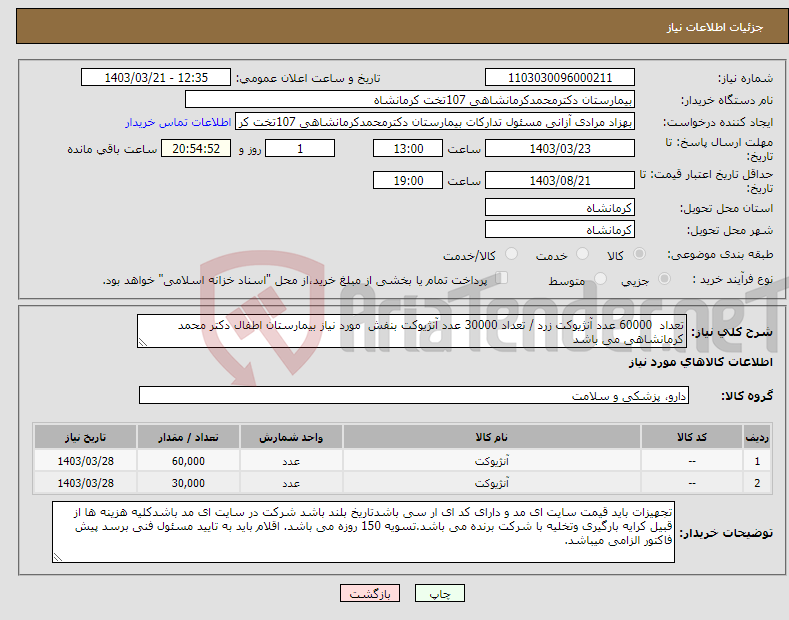The height and width of the screenshot is (620, 789).
Task: Click the announcement date field 1403/03/21 - 12:35
Action: coord(155,78)
